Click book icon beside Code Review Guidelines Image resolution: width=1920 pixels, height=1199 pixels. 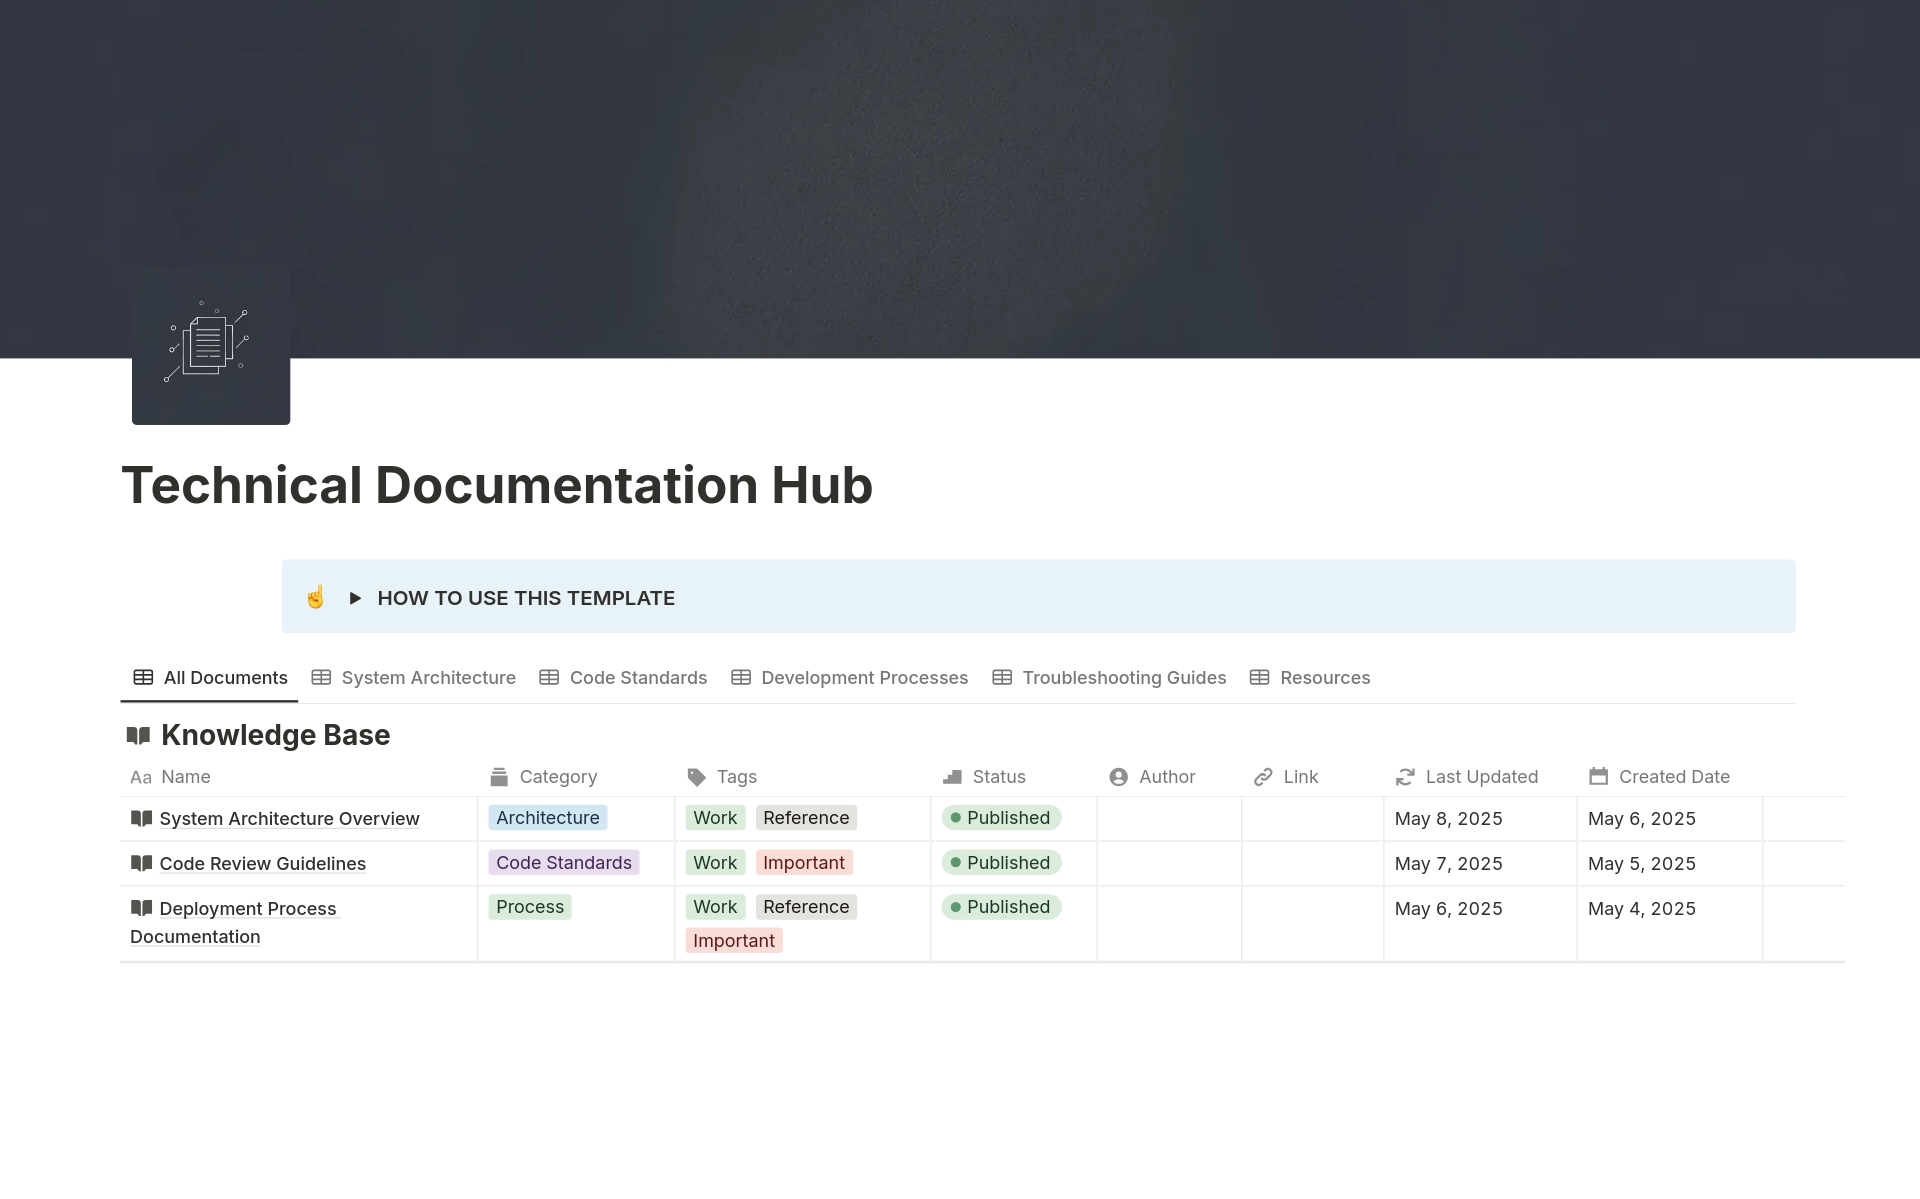tap(141, 863)
